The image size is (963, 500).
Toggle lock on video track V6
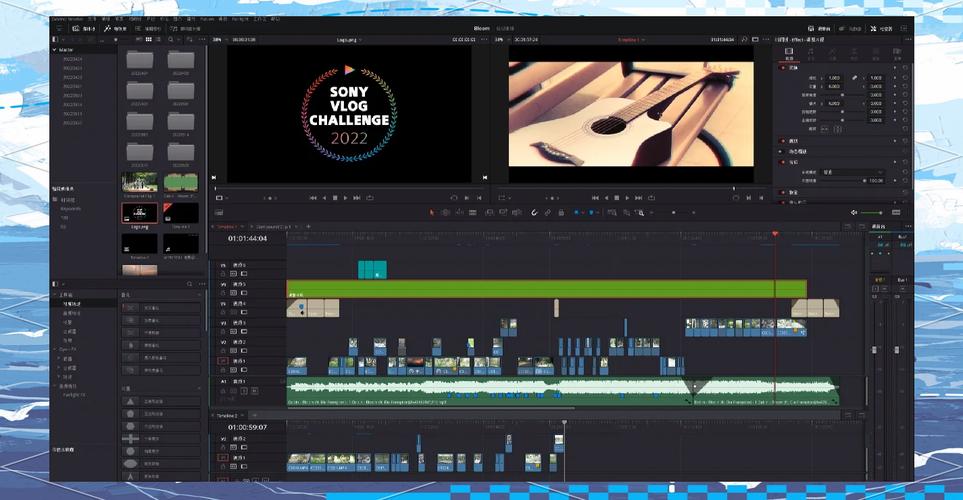[x=223, y=273]
